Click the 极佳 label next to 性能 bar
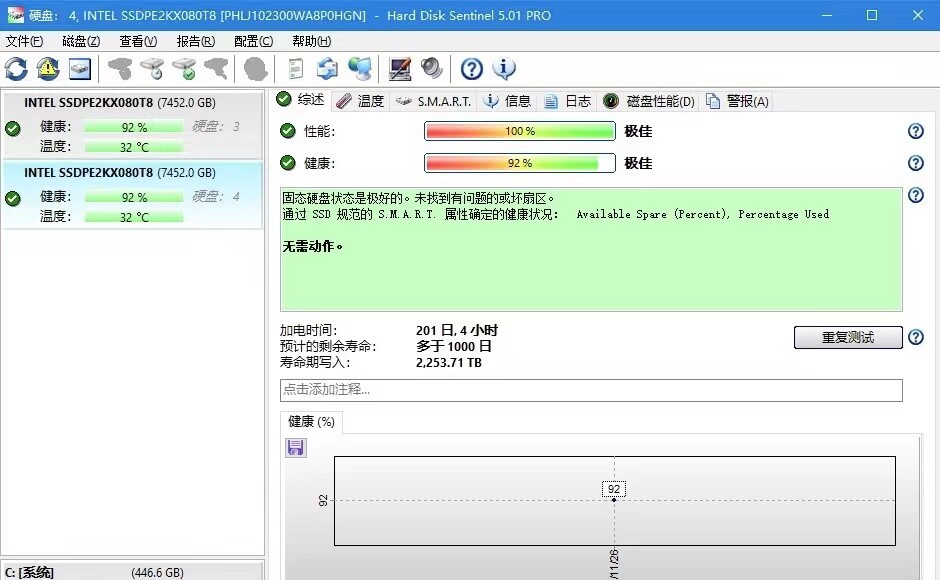Screen dimensions: 940x580 tap(638, 131)
